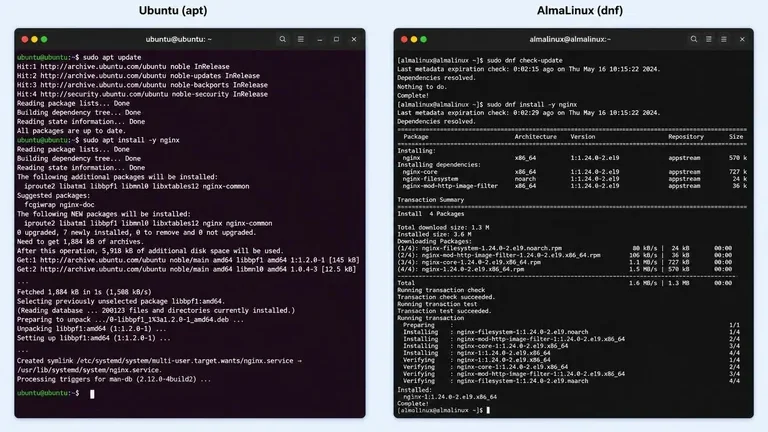Close the AlmaLinux terminal with the X button
The width and height of the screenshot is (768, 432).
742,39
